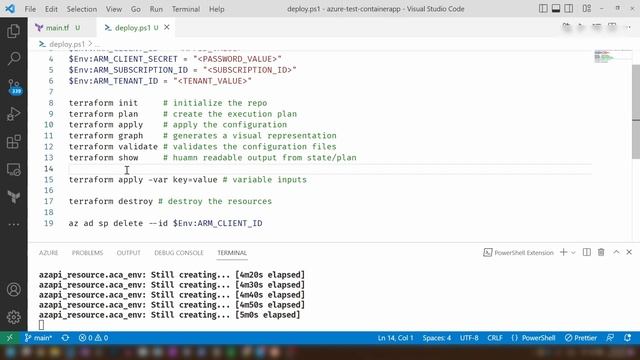Close the deploy.ps1 editor tab

coord(167,27)
